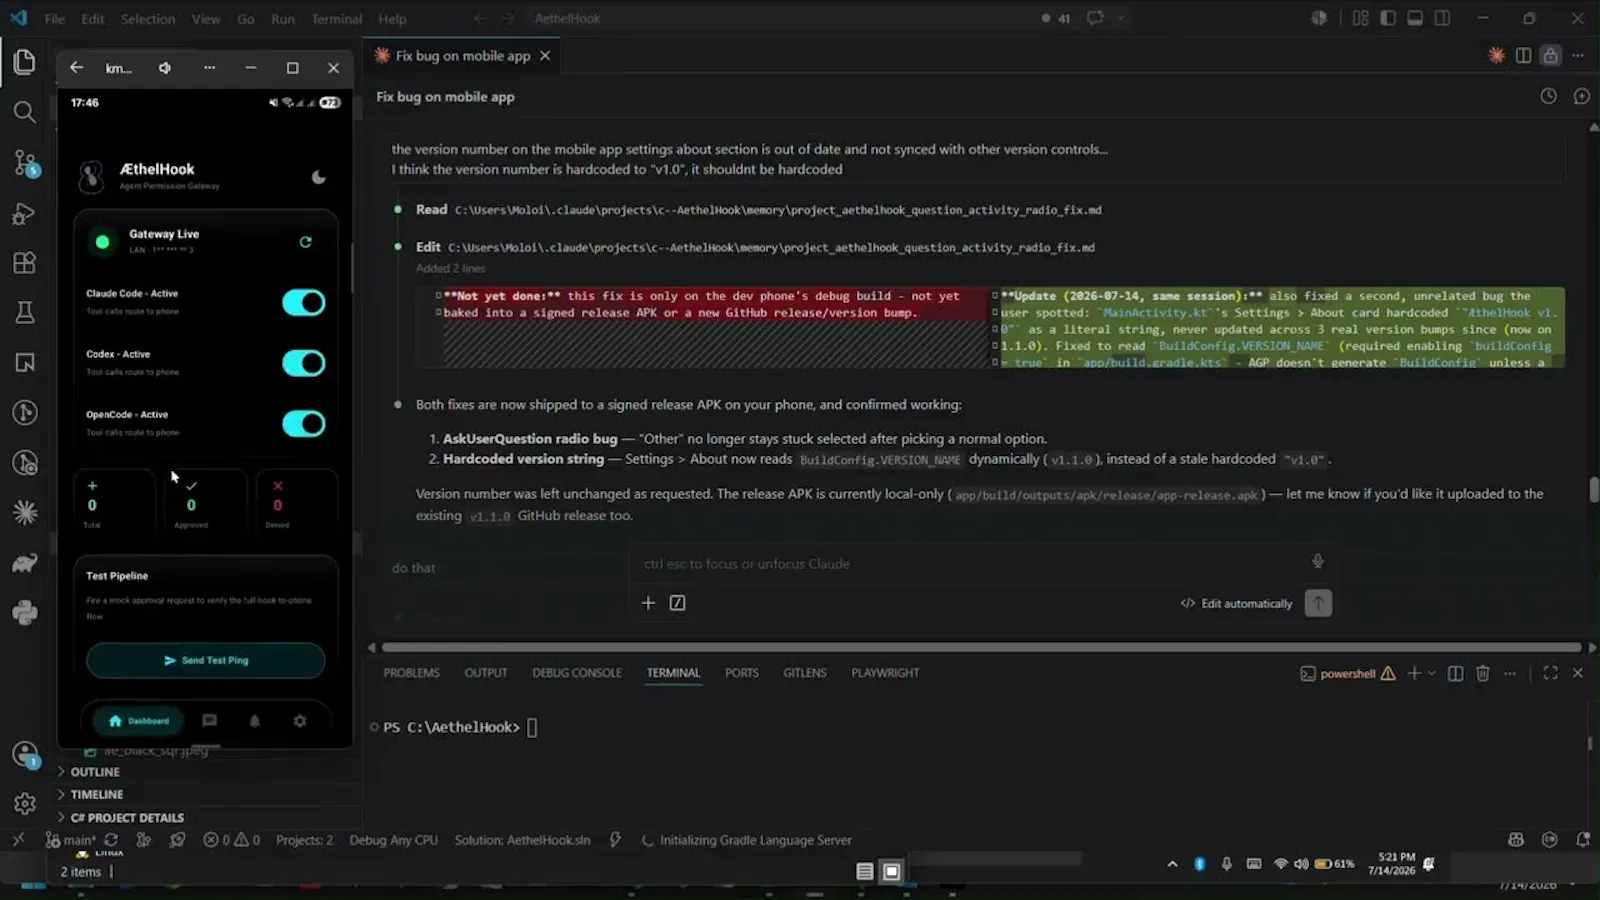
Task: Click the terminal prompt PS C:\AethelHook>
Action: point(451,727)
